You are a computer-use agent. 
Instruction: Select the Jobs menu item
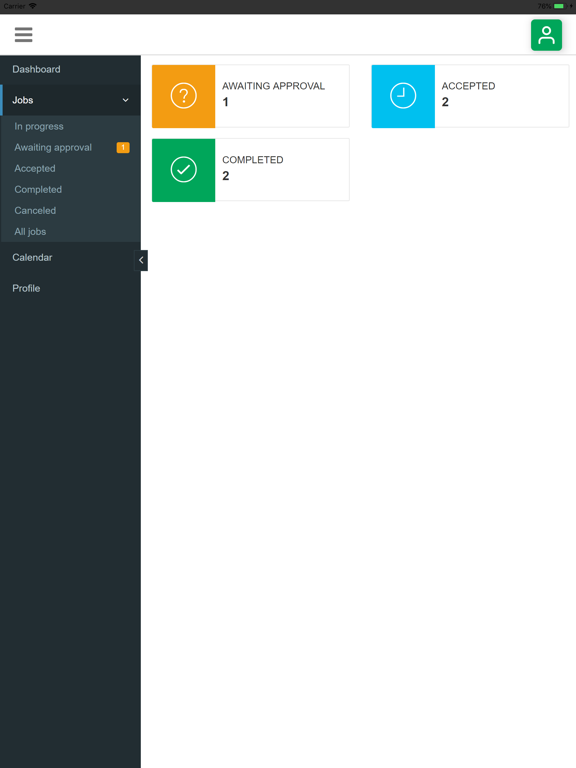click(x=71, y=100)
